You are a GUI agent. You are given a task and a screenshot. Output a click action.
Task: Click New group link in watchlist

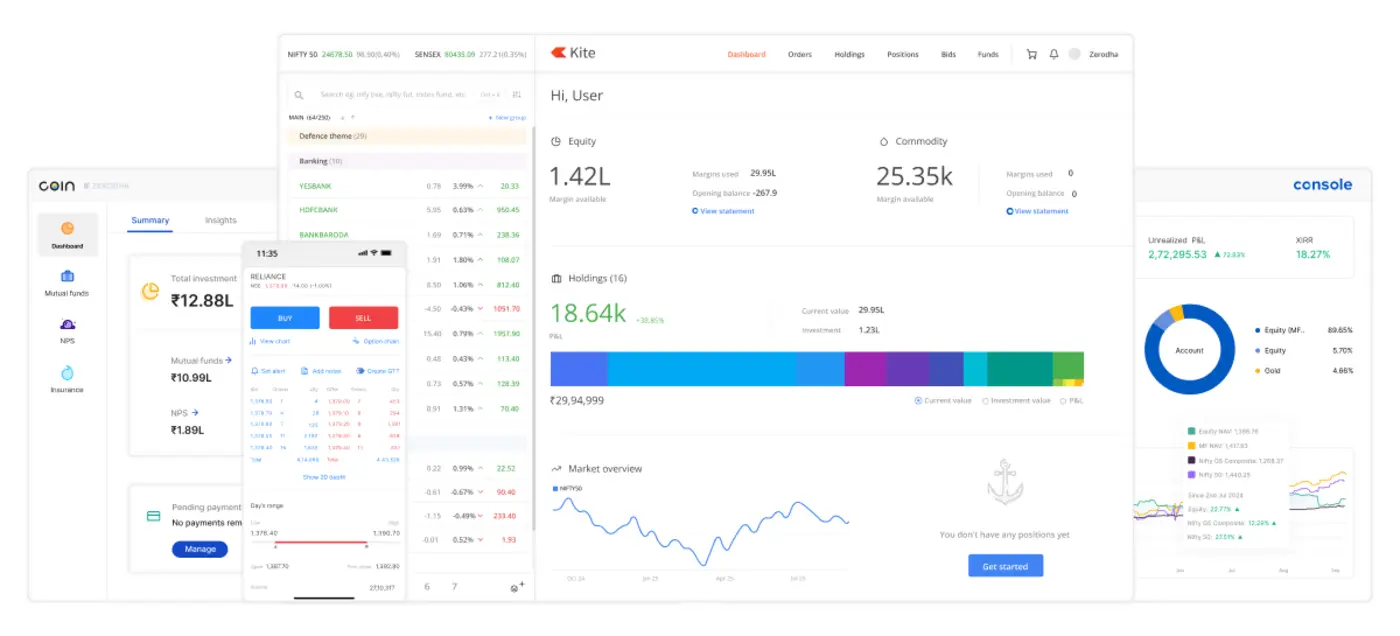coord(507,118)
